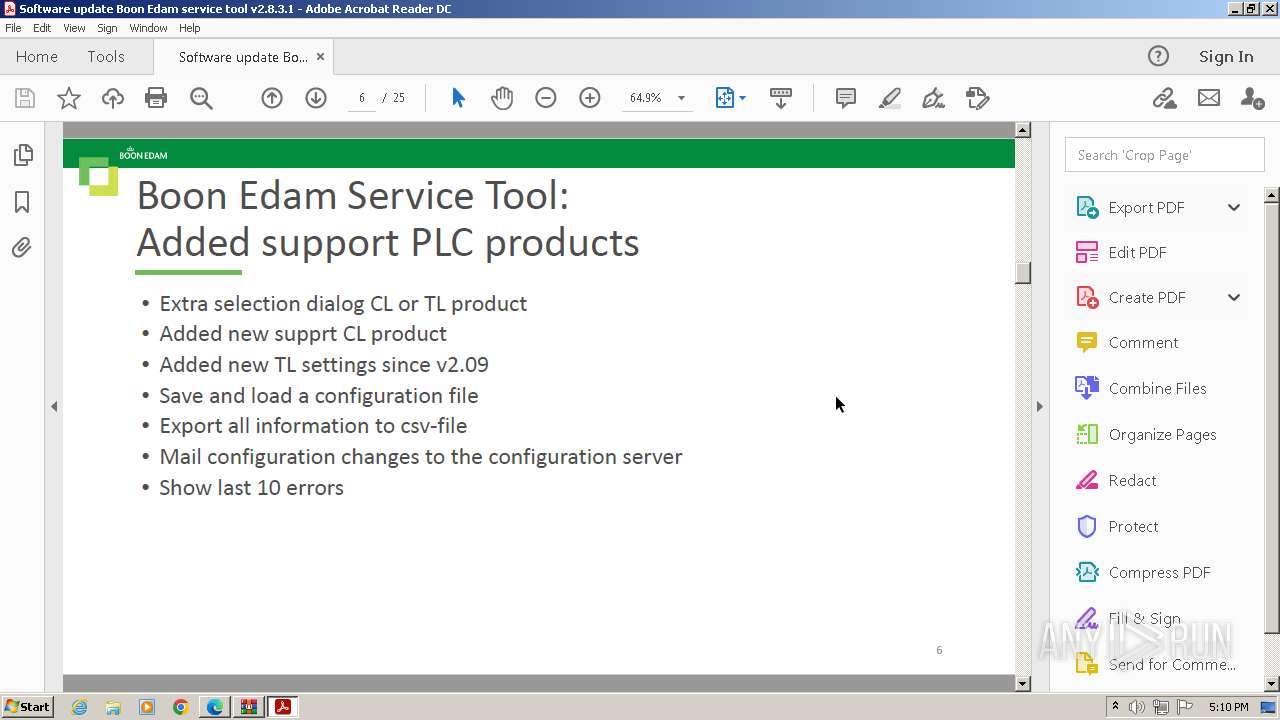This screenshot has width=1280, height=720.
Task: Expand the left navigation pane
Action: pos(54,406)
